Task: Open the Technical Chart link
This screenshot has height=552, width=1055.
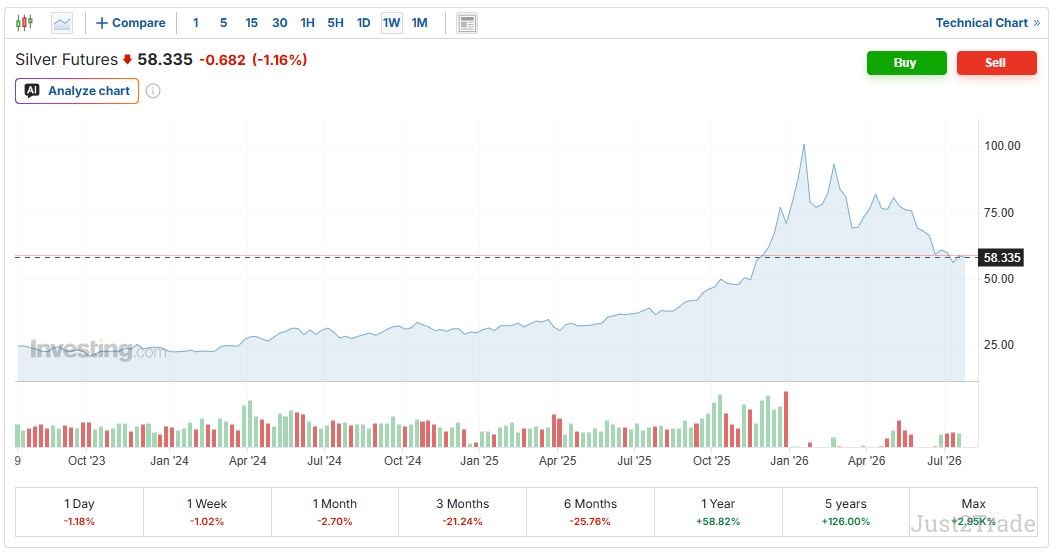Action: 988,23
